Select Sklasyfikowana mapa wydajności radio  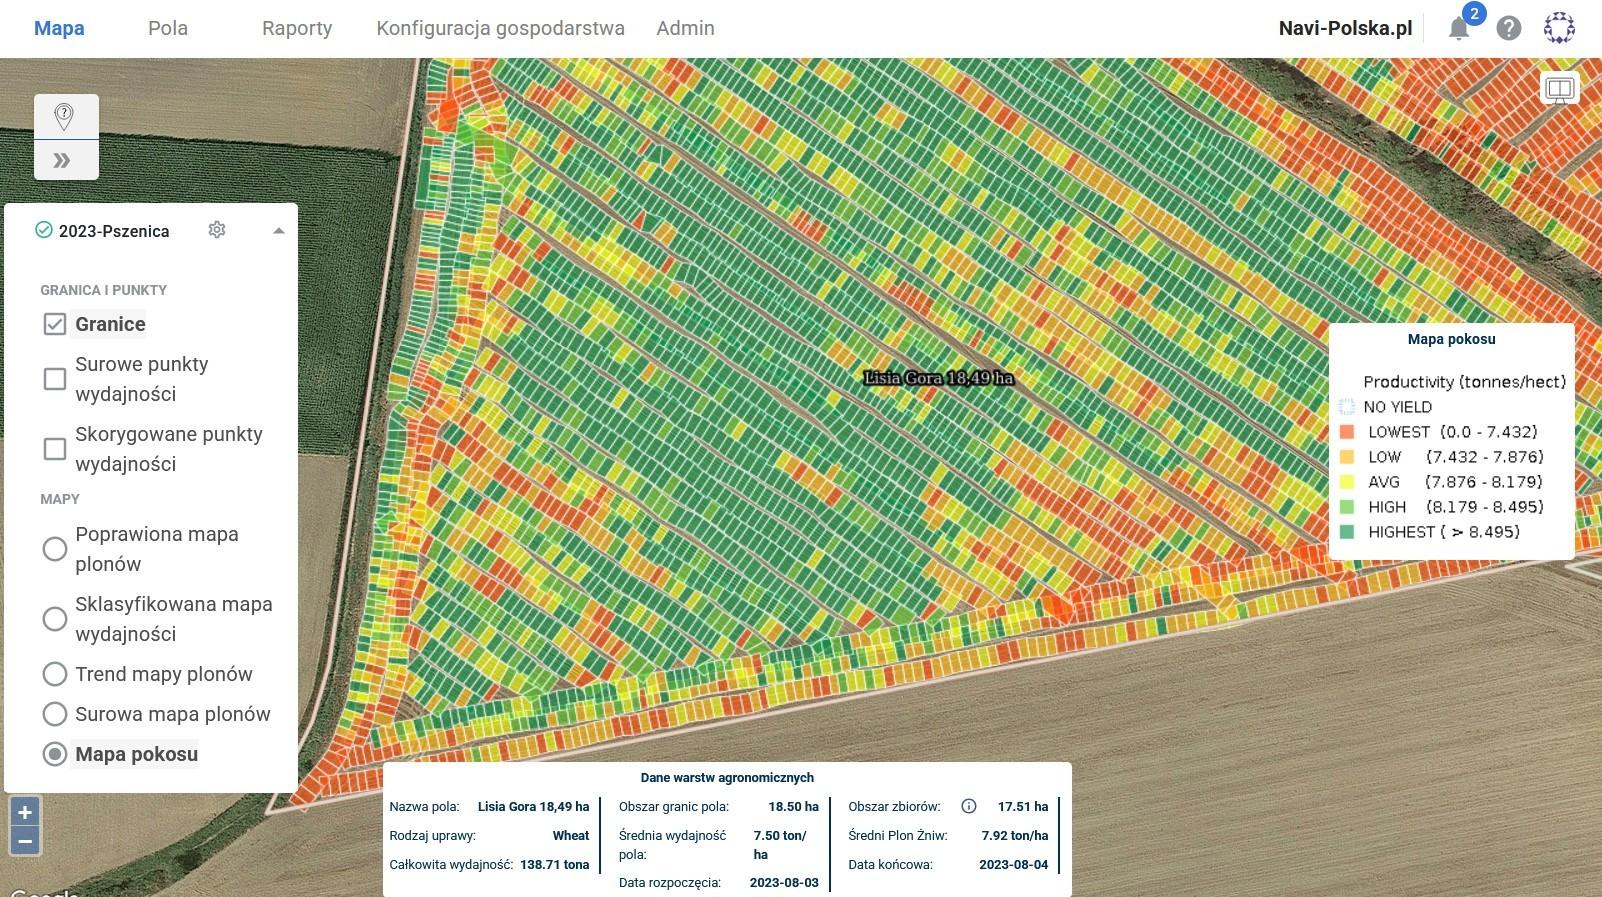pyautogui.click(x=55, y=619)
